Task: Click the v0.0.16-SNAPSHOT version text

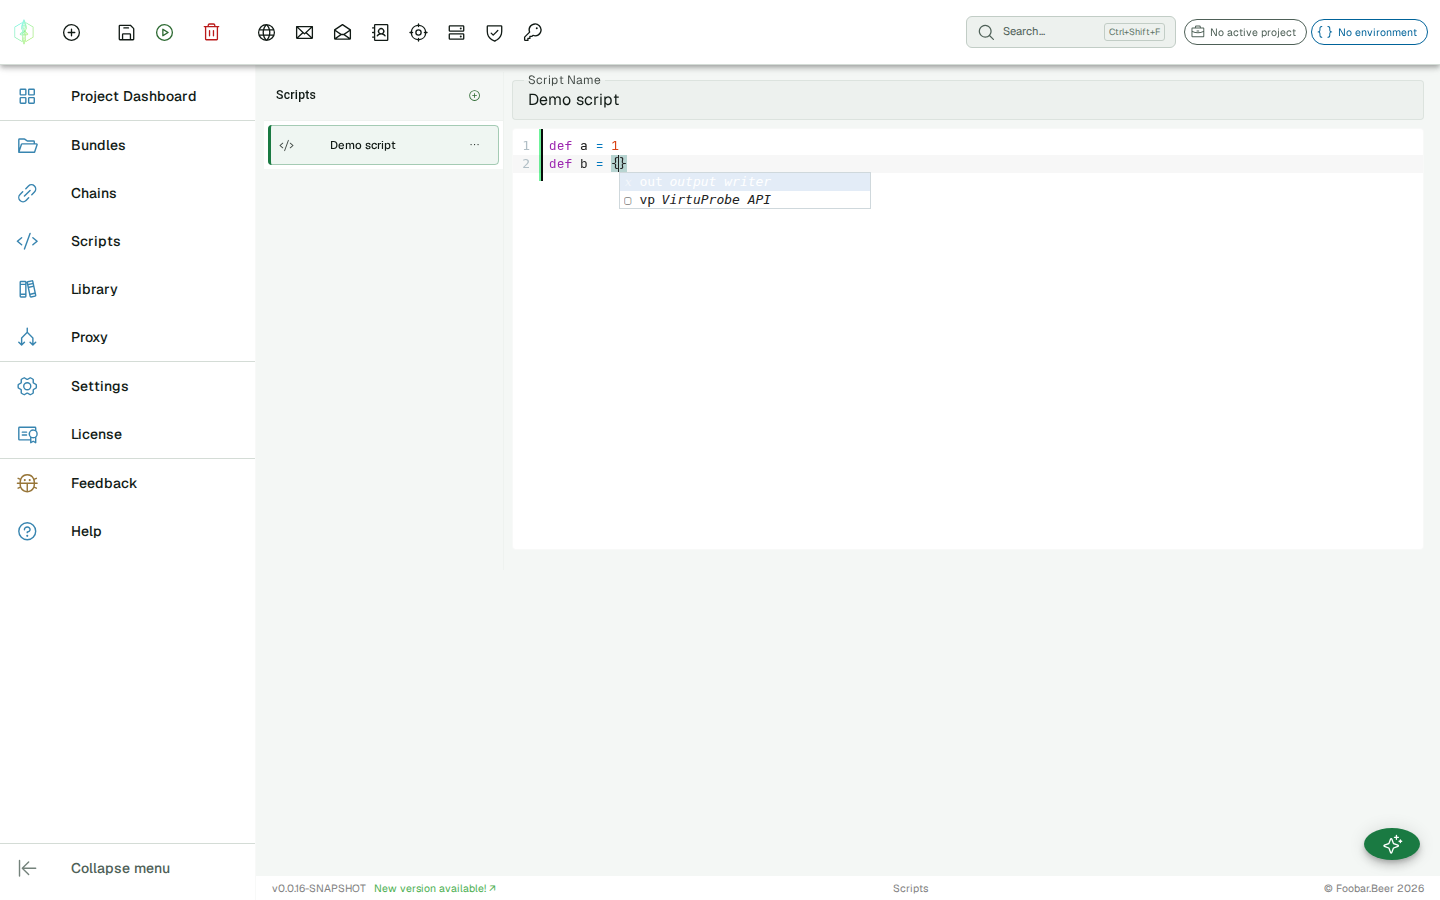Action: [319, 888]
